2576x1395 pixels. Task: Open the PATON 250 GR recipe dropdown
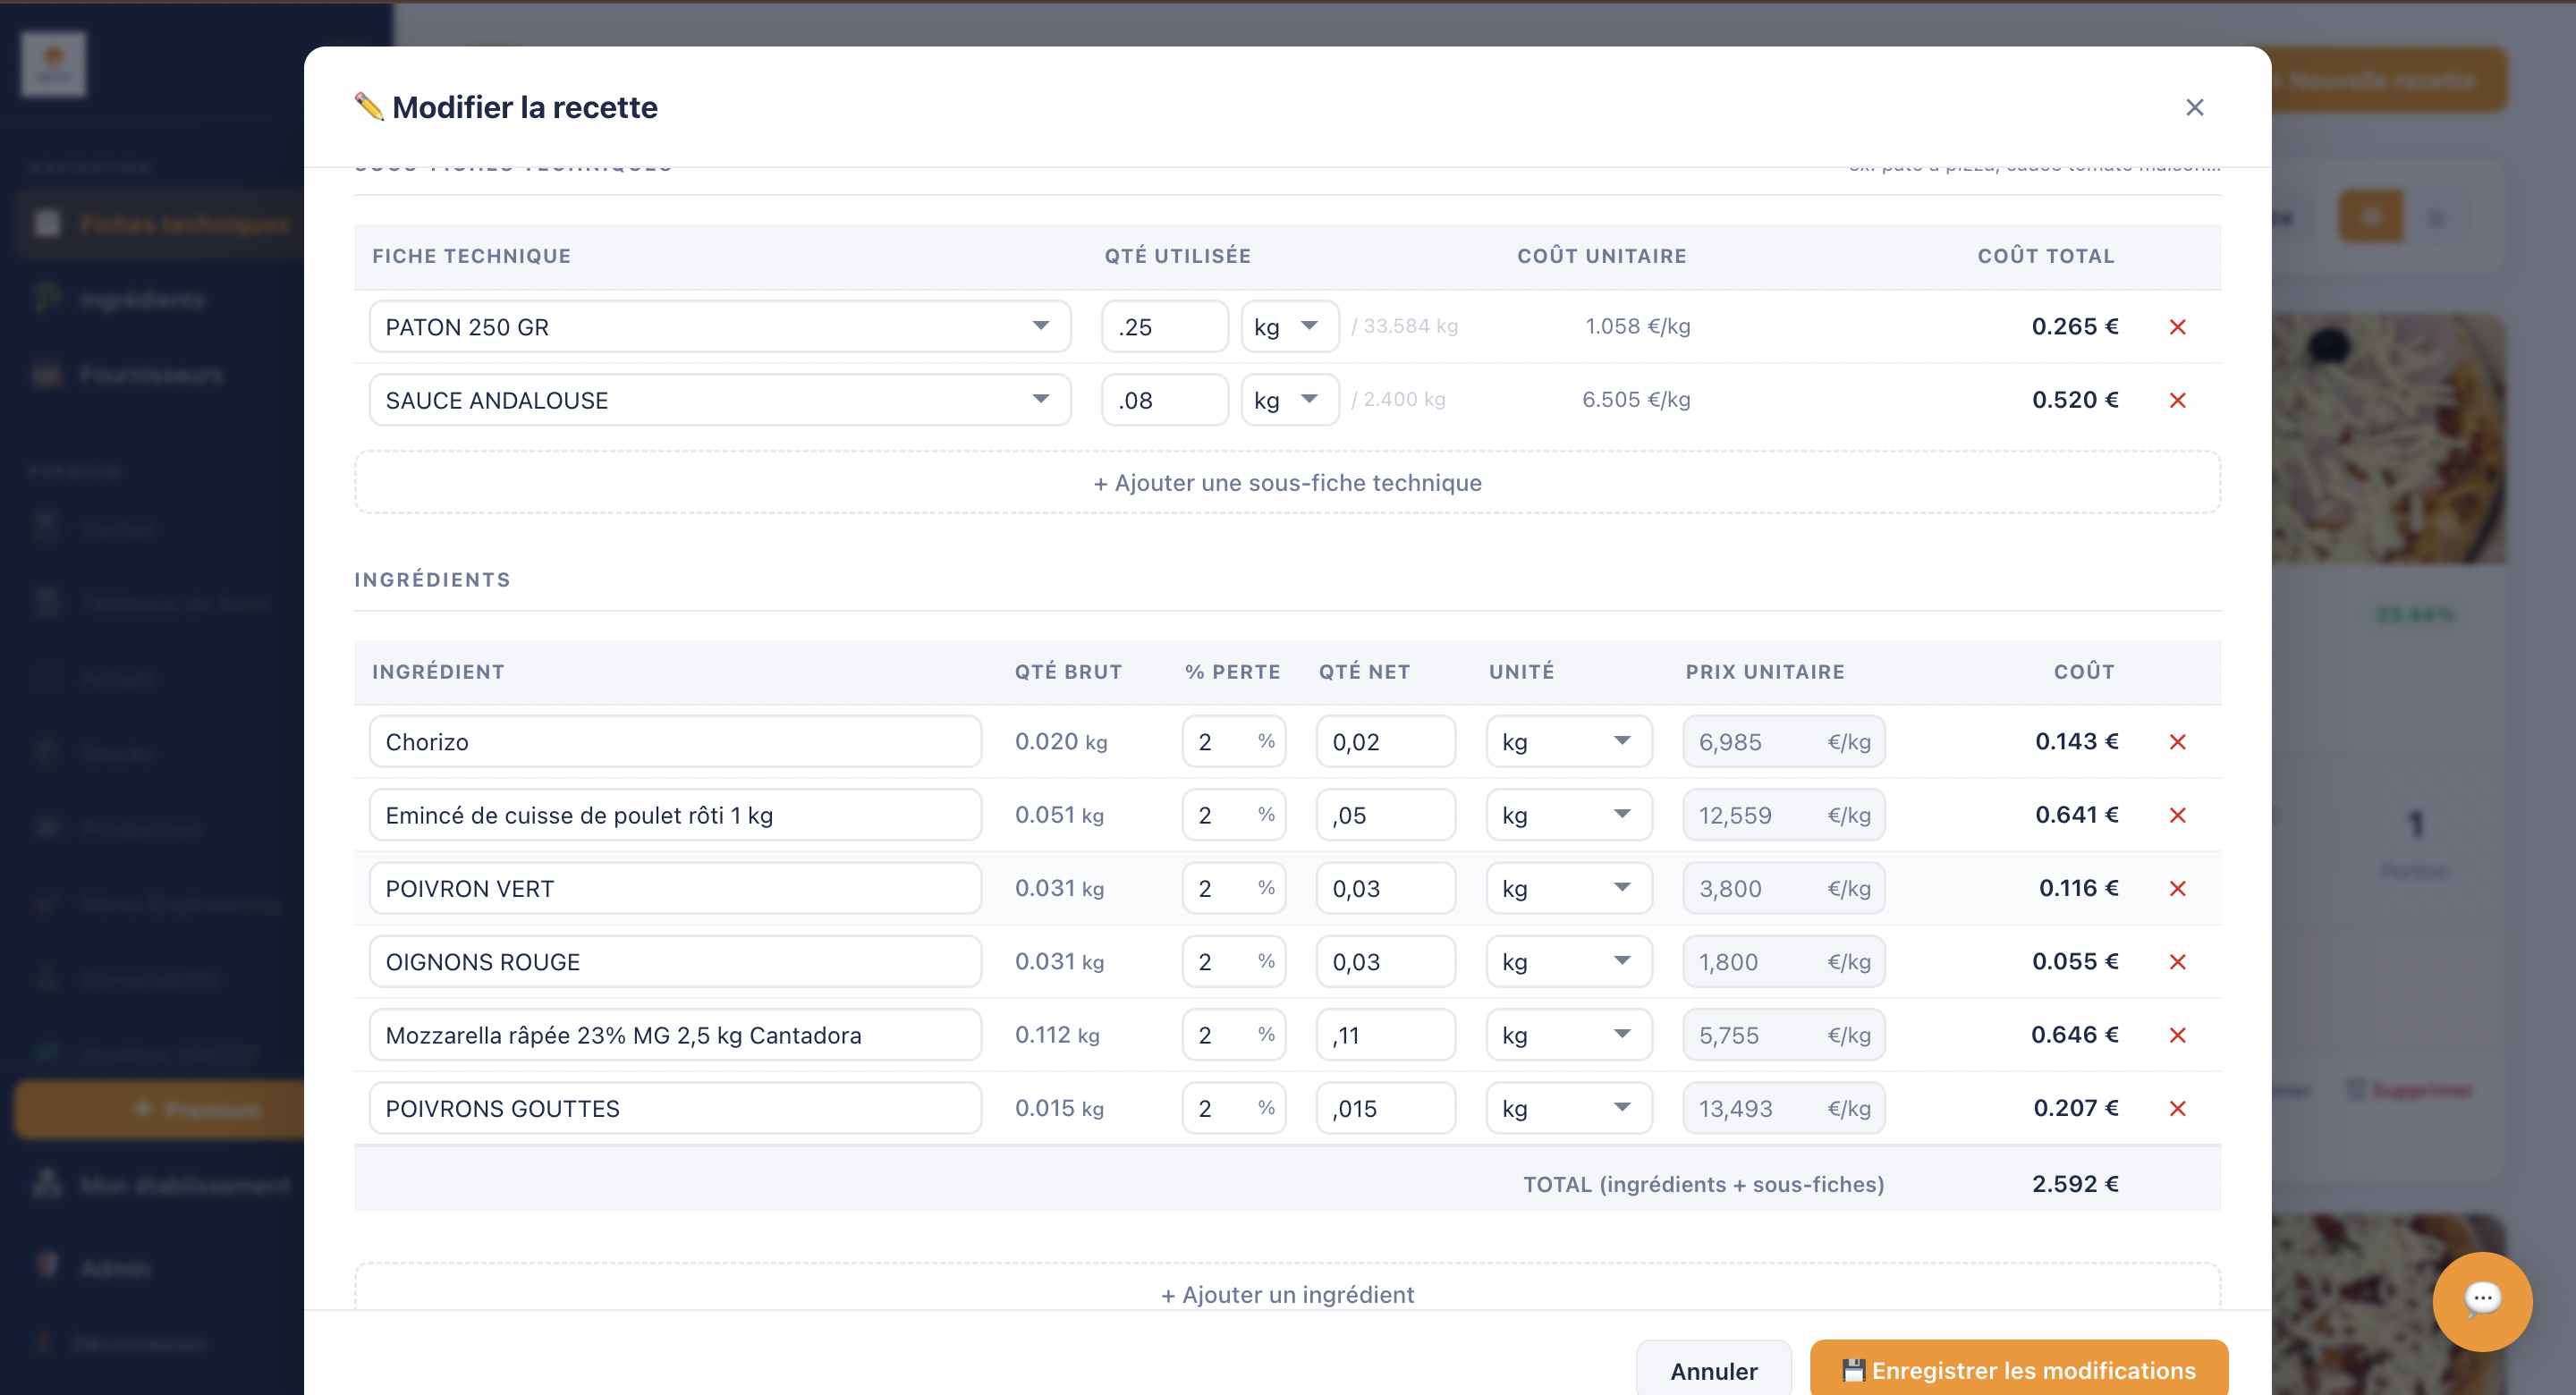coord(720,327)
